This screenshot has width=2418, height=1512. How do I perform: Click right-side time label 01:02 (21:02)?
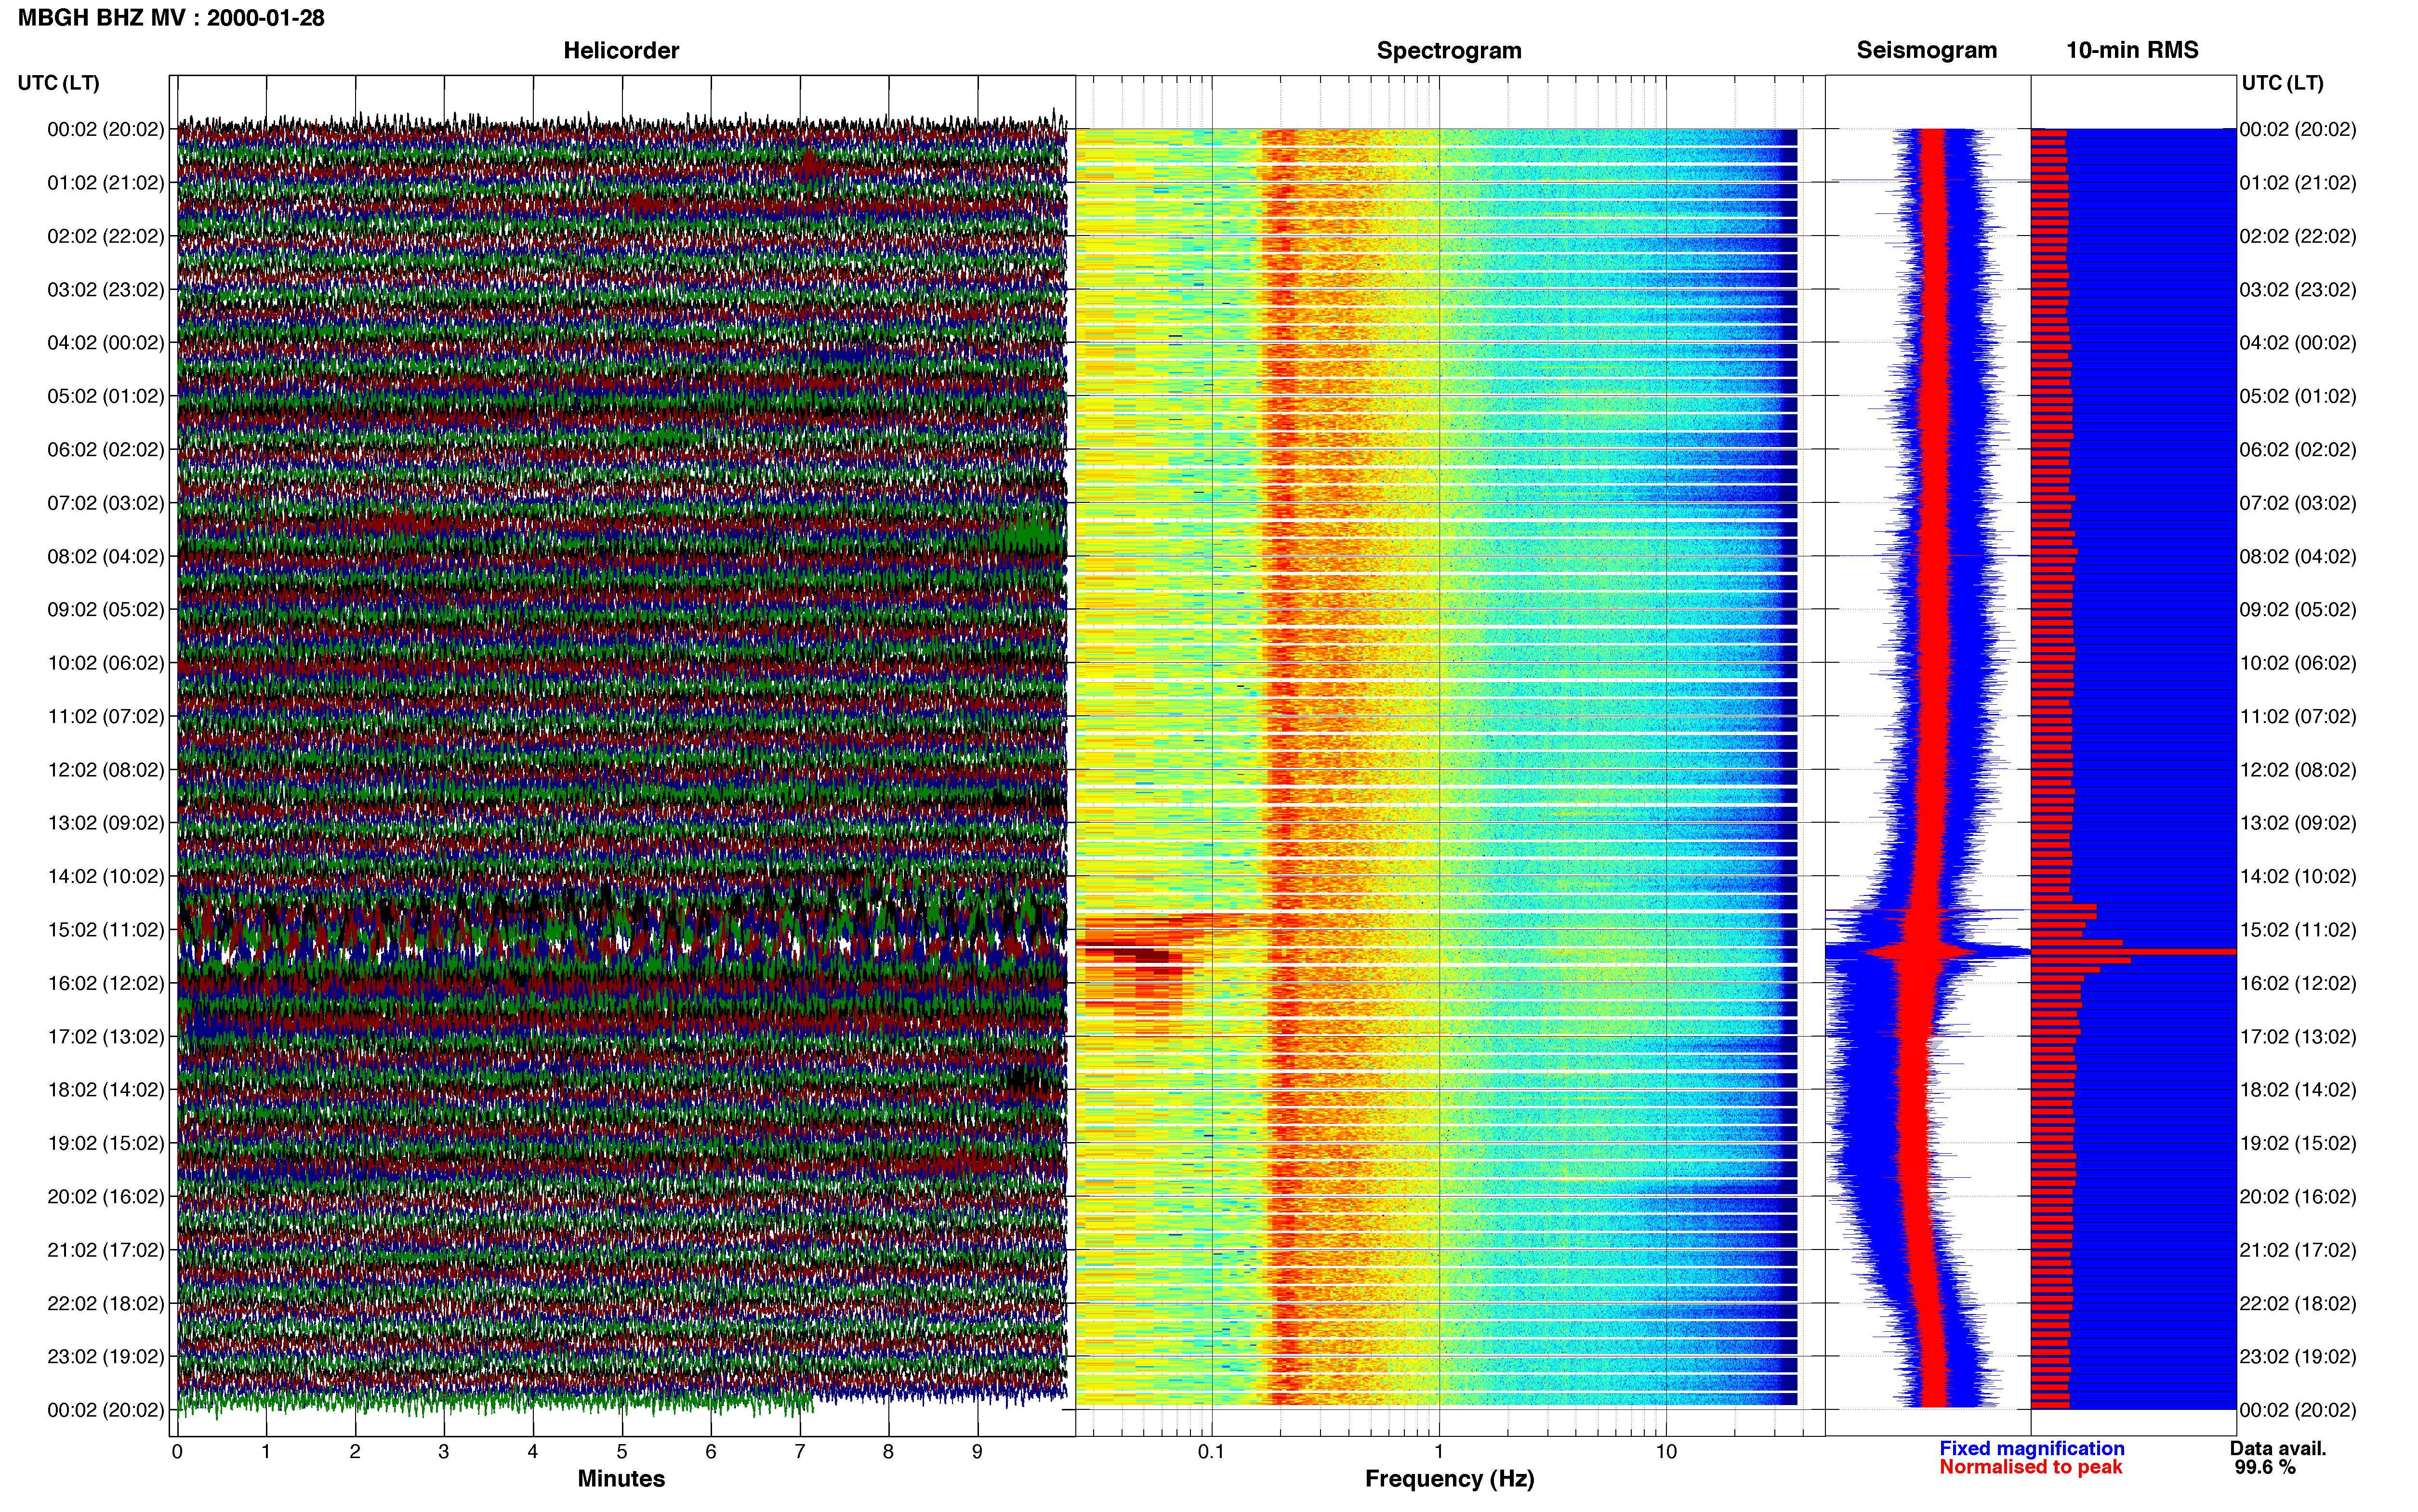pos(2298,183)
